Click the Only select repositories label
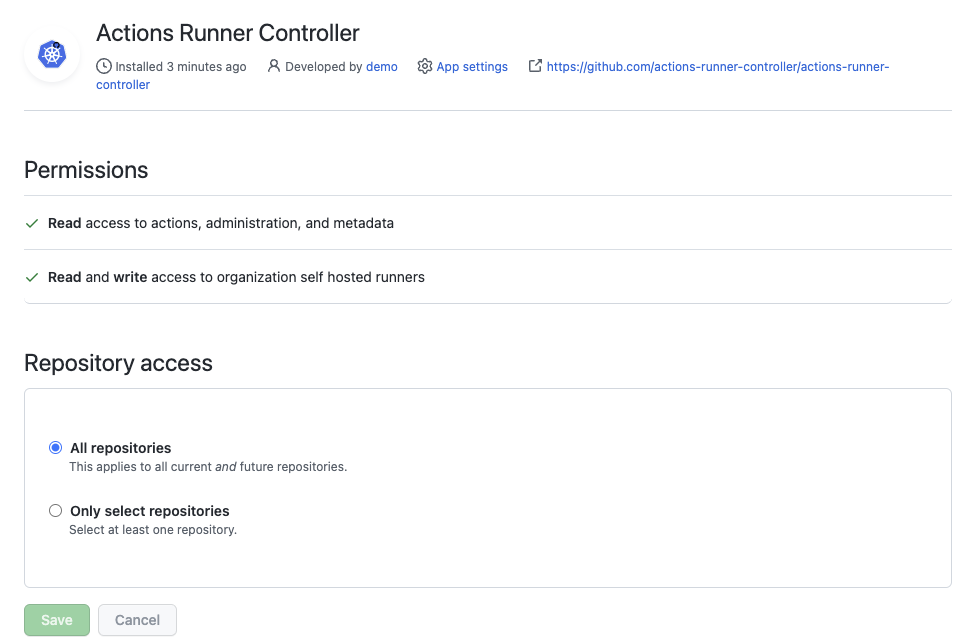This screenshot has height=643, width=970. pyautogui.click(x=150, y=511)
